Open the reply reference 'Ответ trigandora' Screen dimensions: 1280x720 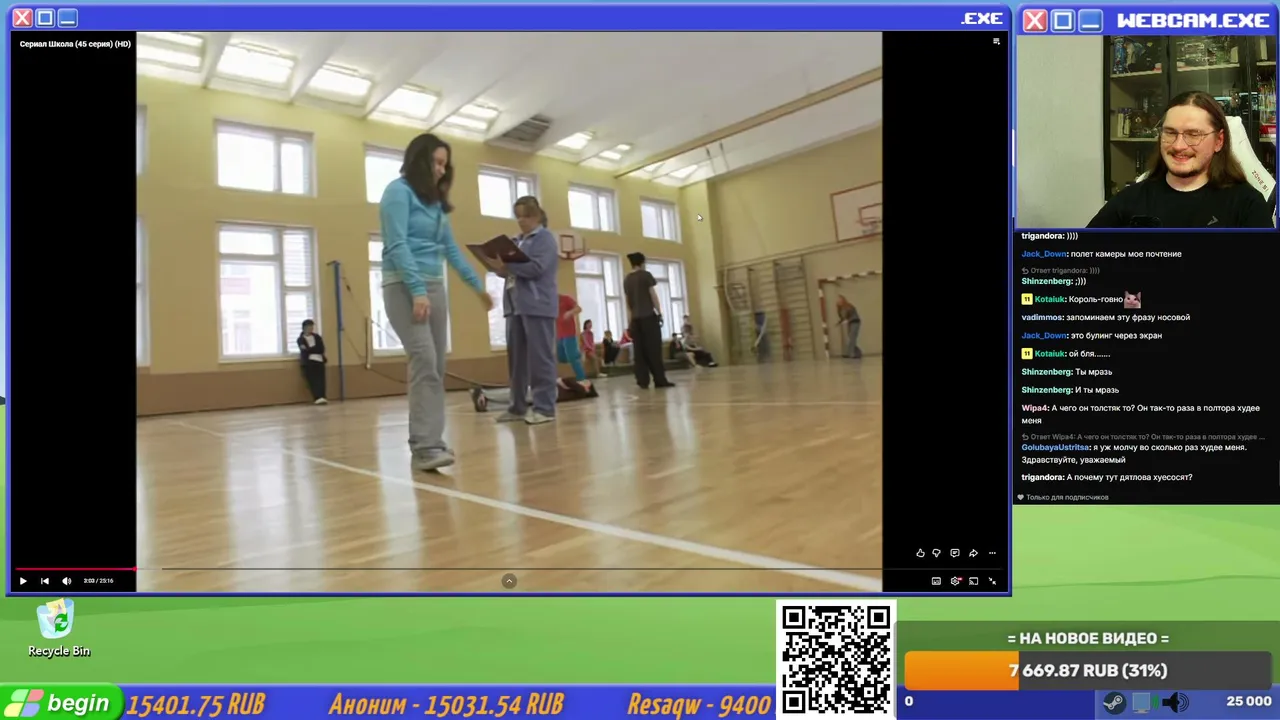(1061, 271)
